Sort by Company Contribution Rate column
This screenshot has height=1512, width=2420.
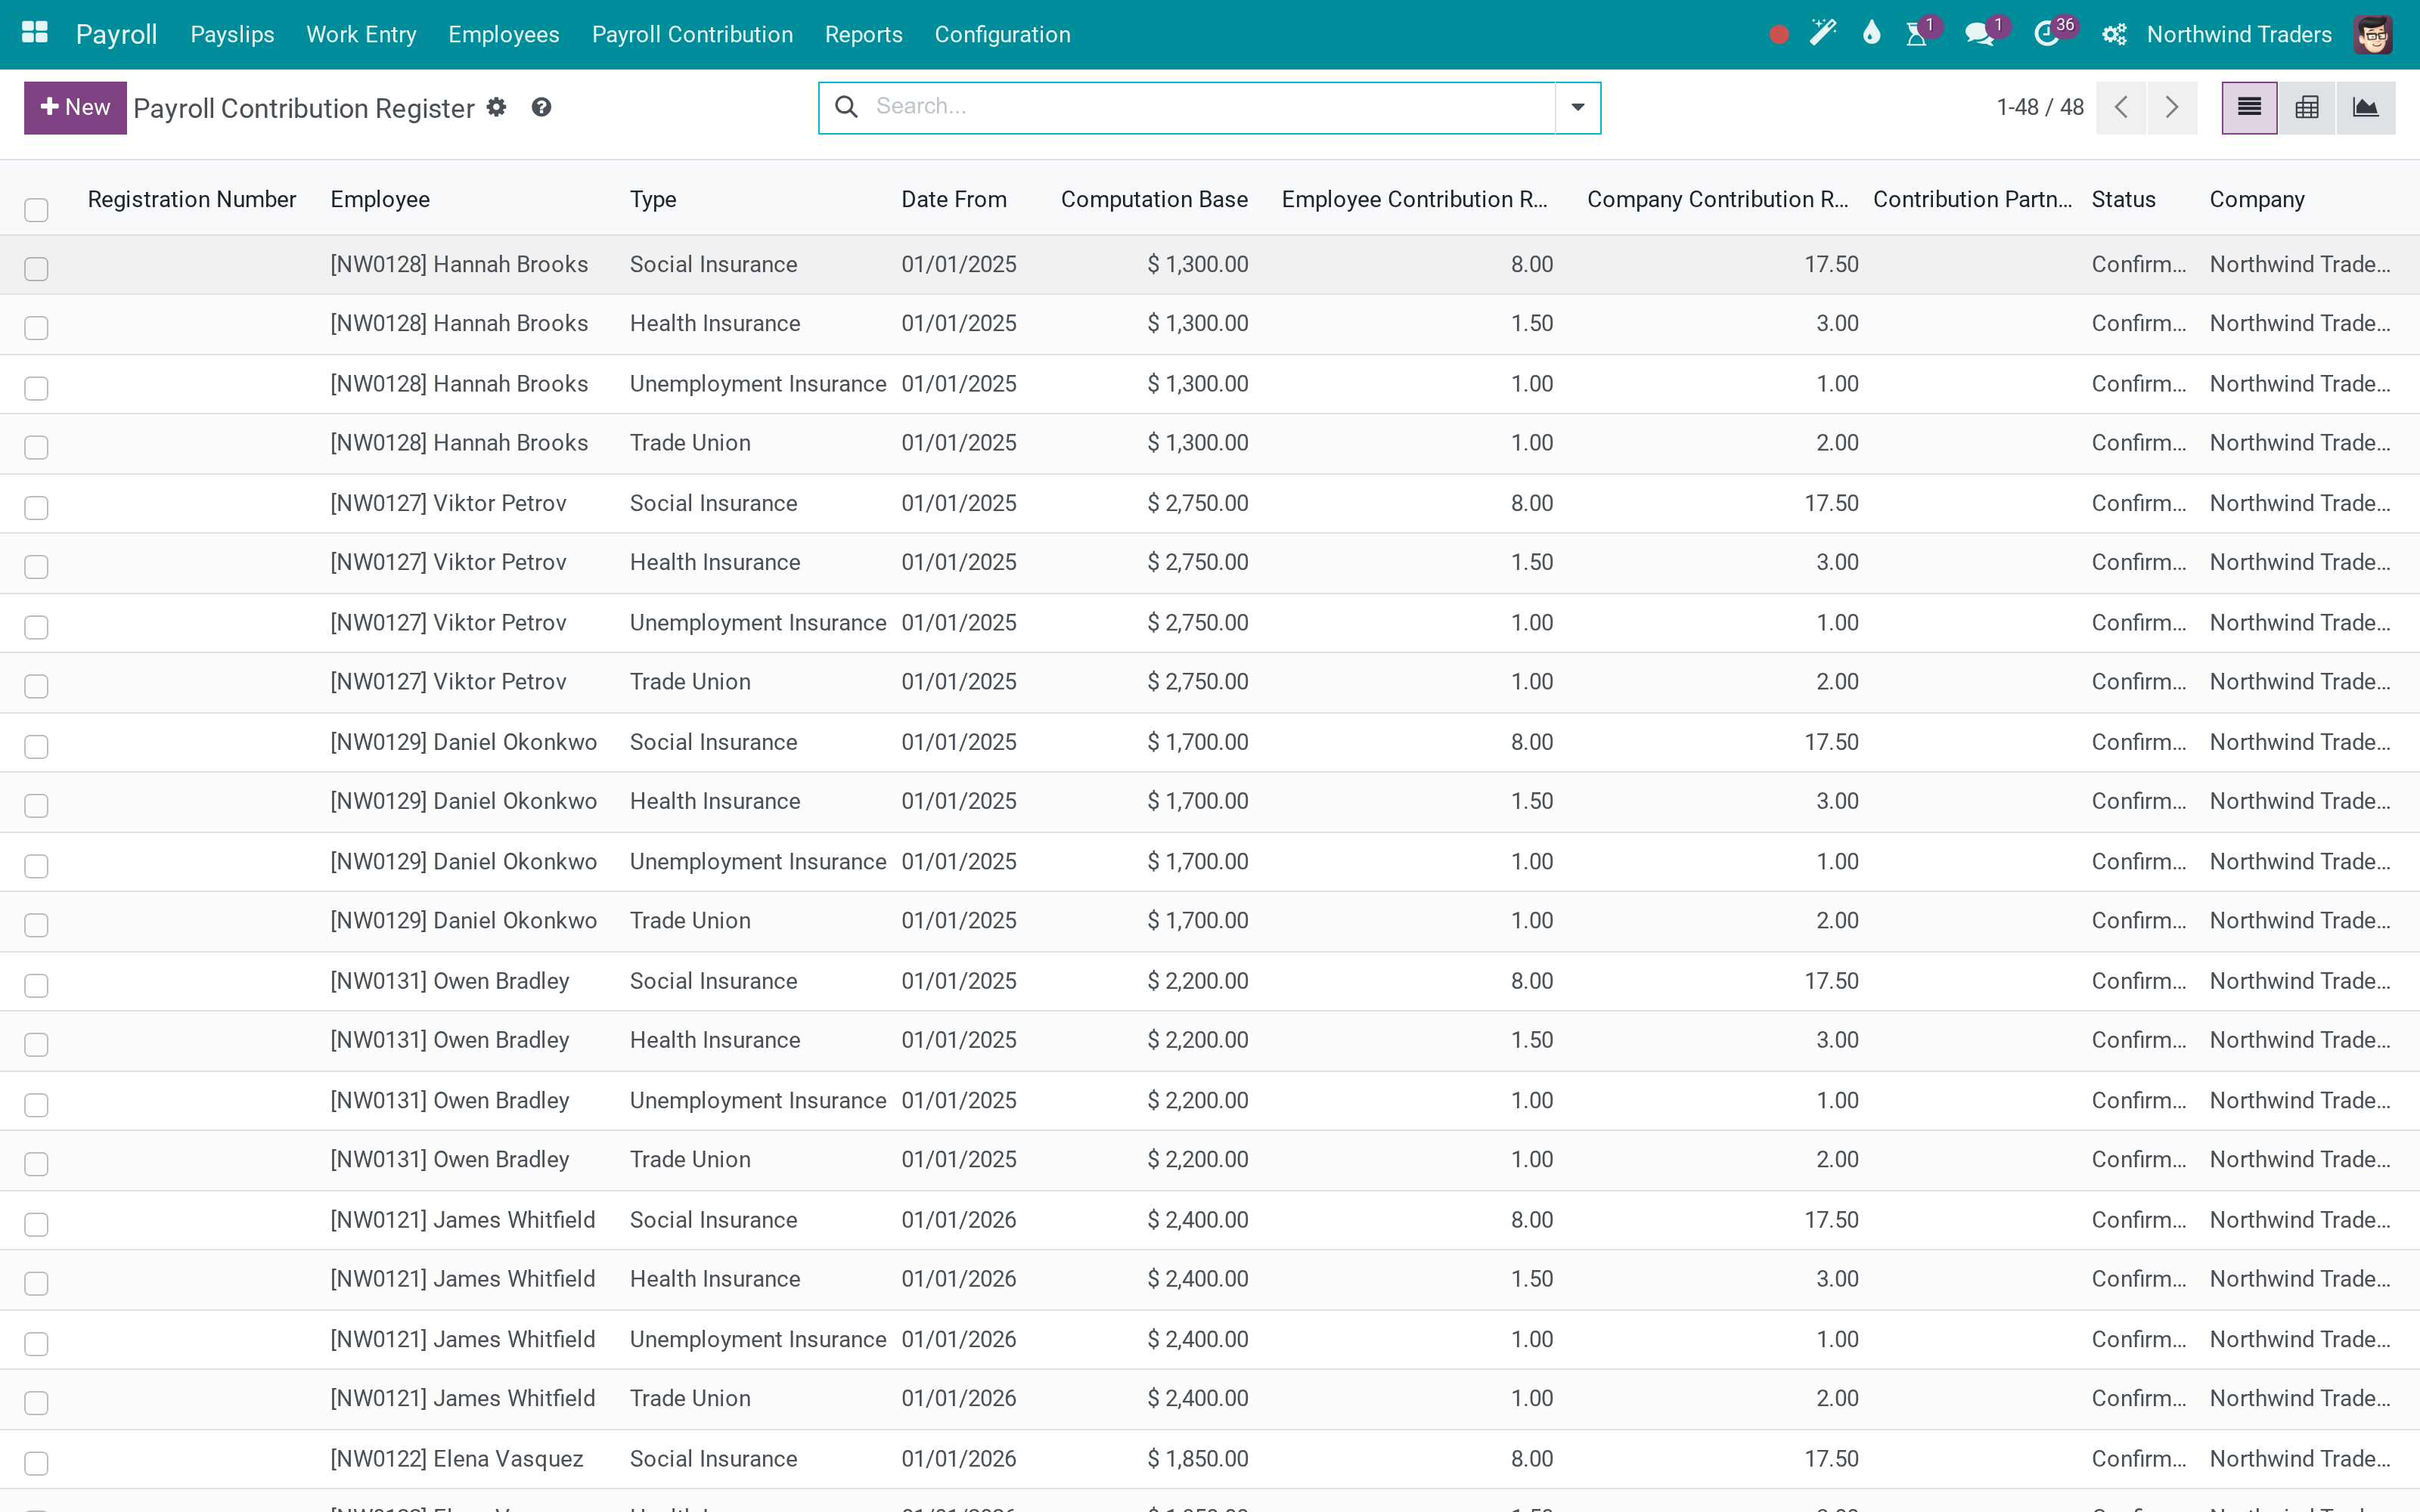[1717, 199]
